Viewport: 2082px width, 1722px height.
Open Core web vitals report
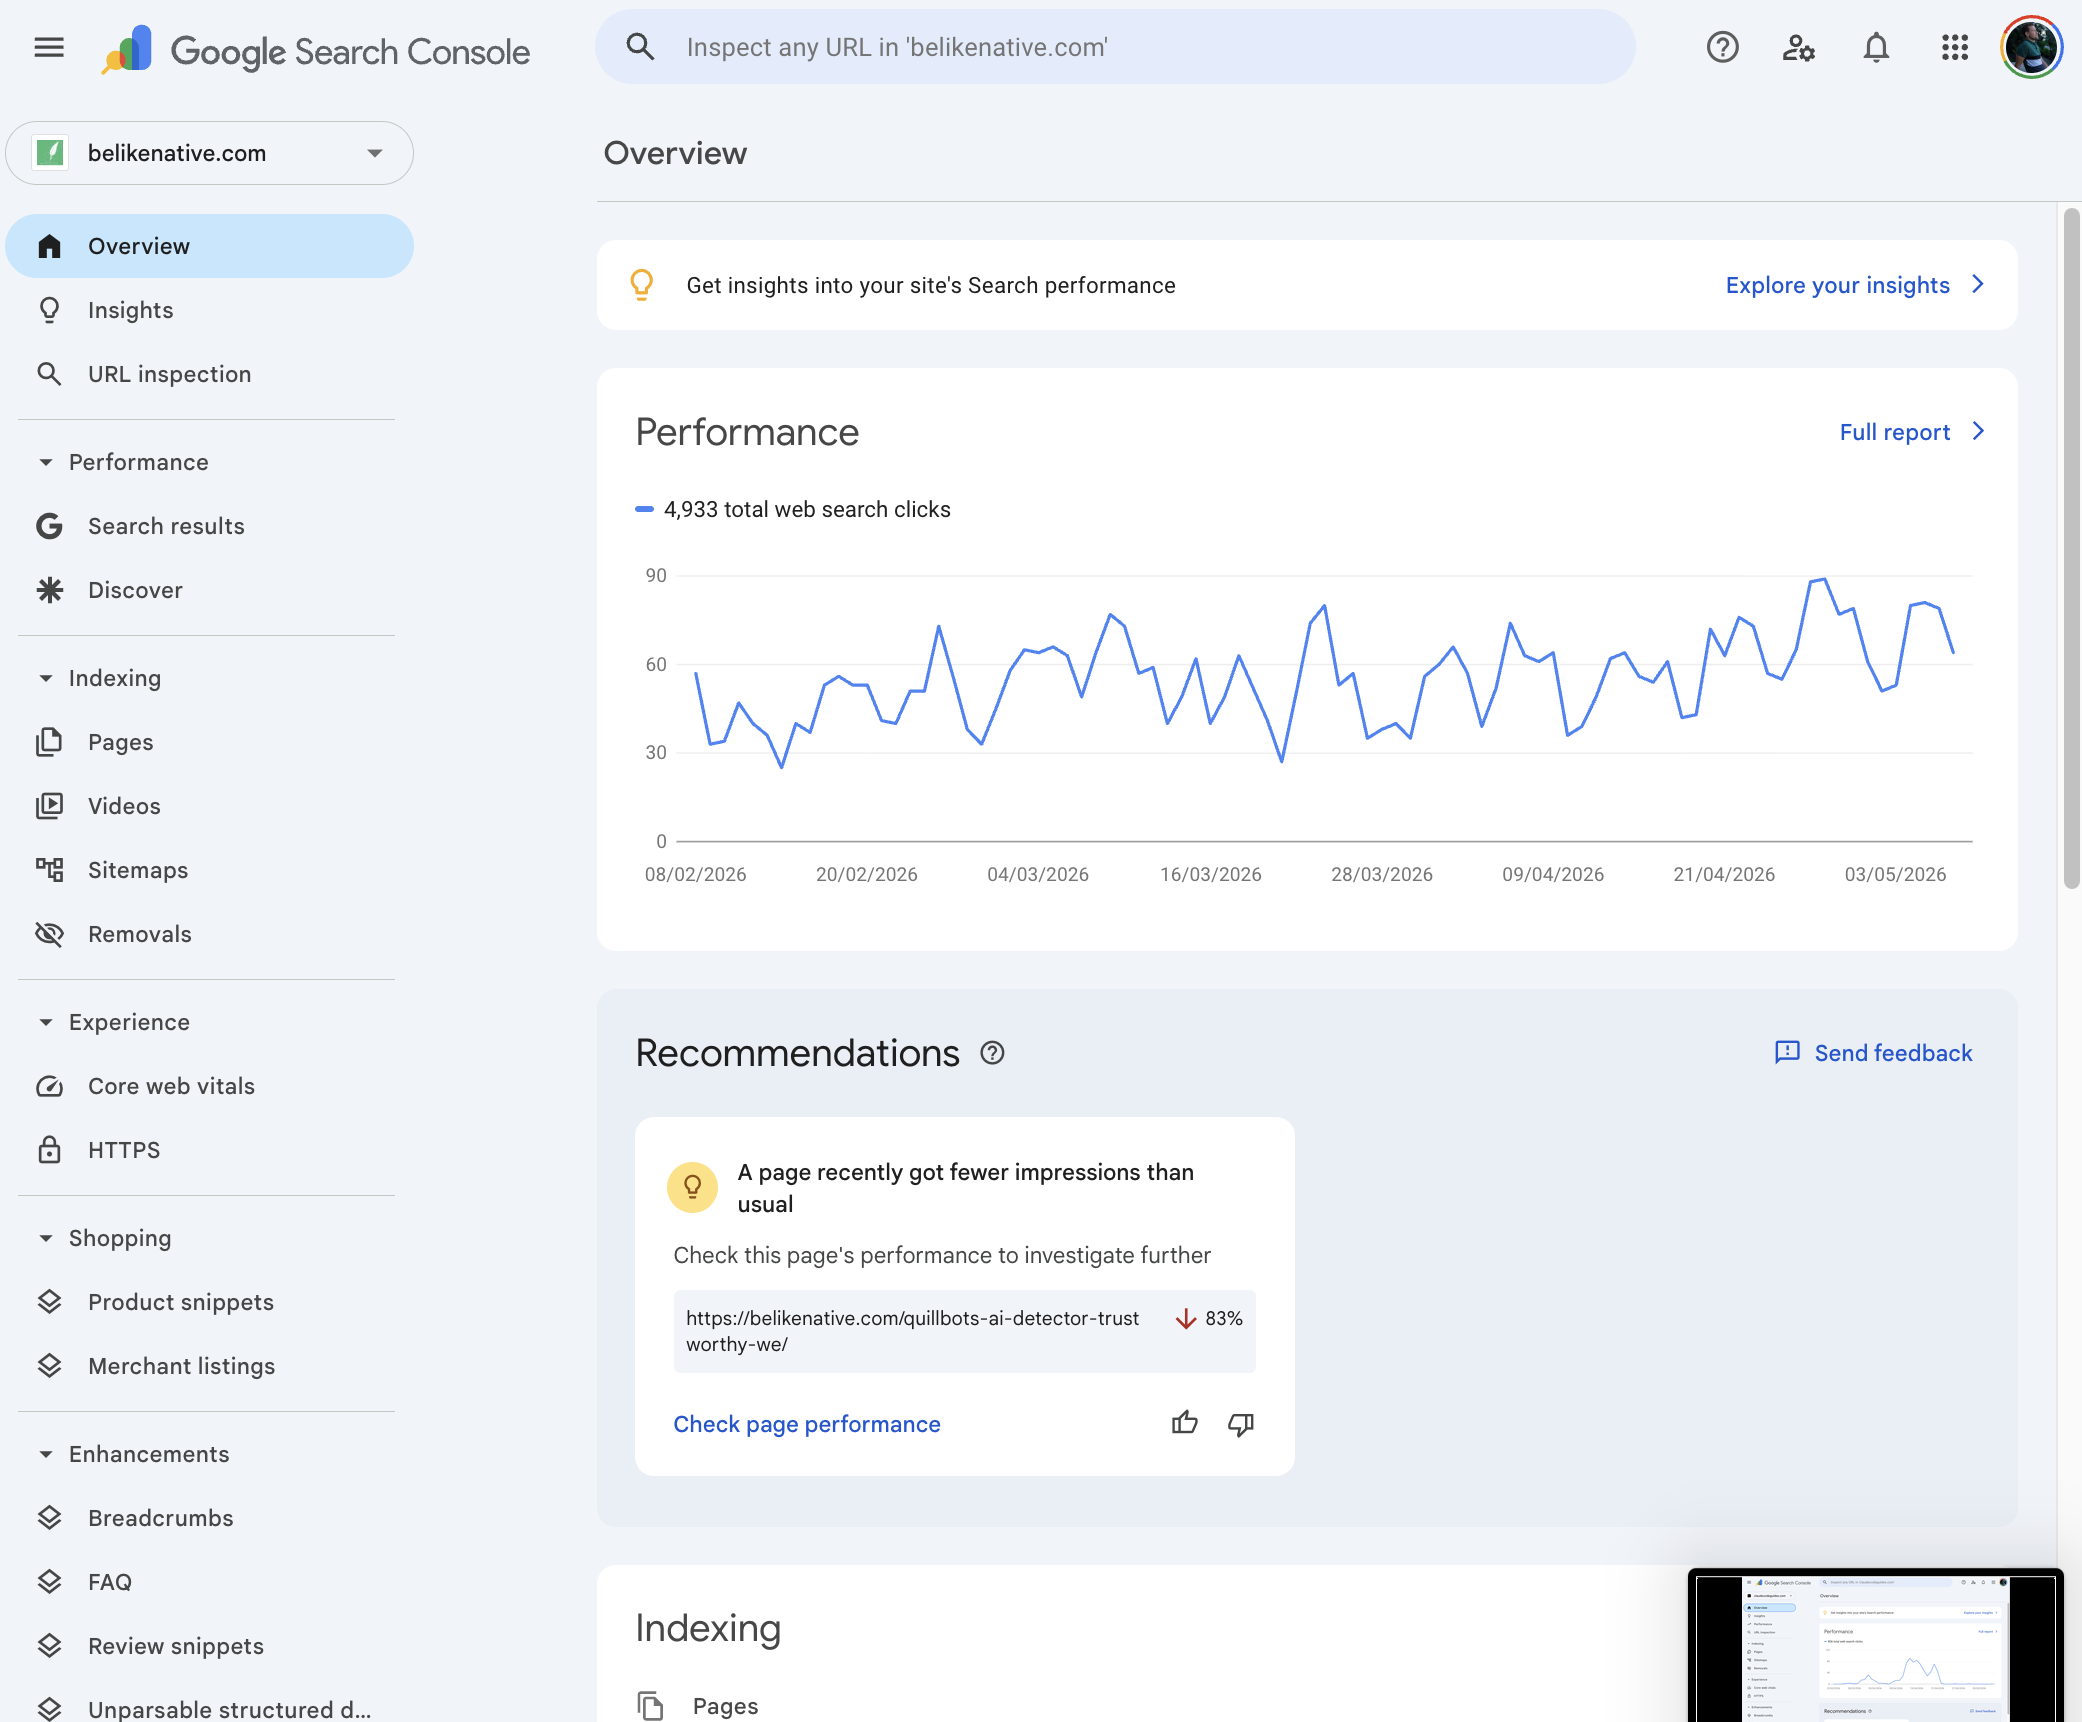coord(210,1086)
